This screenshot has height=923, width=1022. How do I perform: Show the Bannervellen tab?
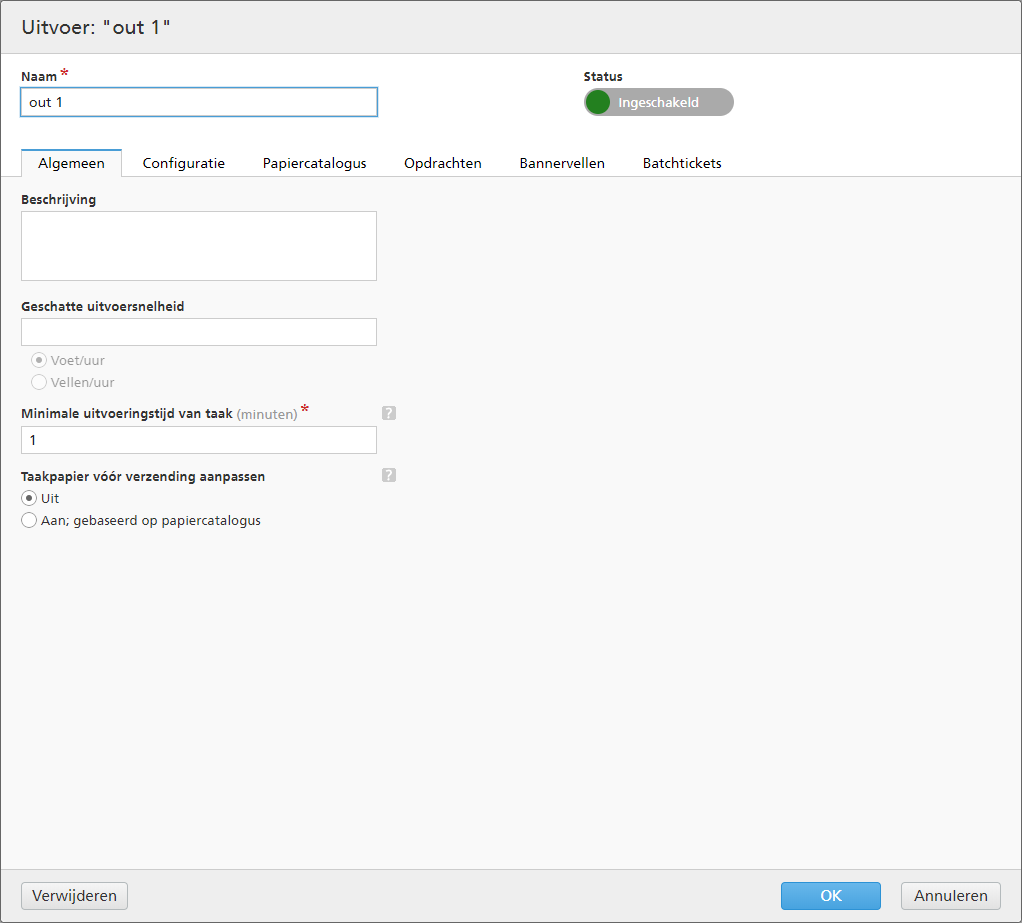(x=562, y=163)
